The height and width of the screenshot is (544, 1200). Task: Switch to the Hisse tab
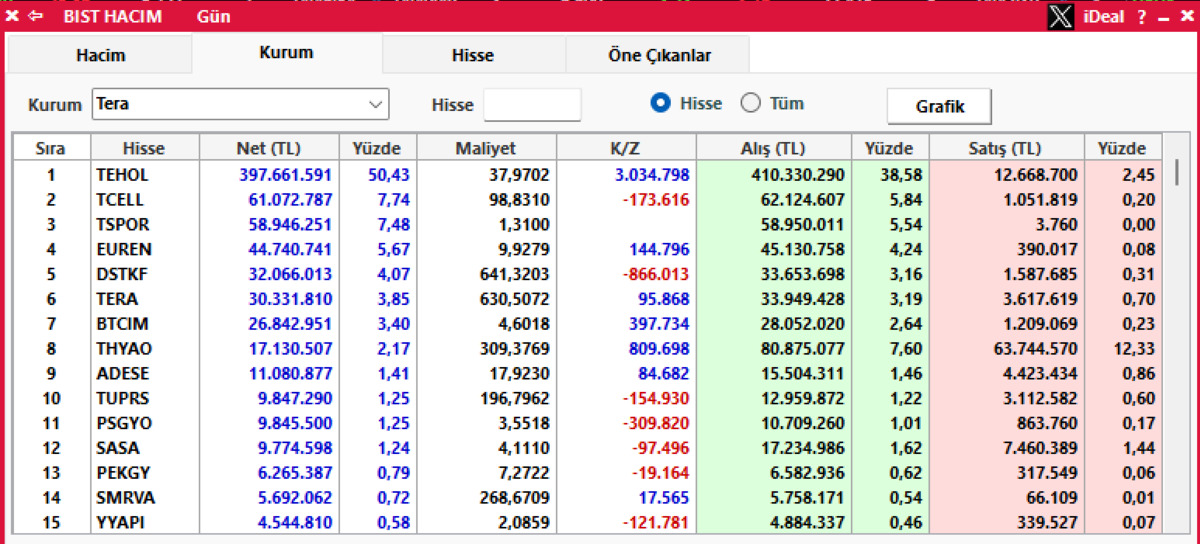pyautogui.click(x=473, y=56)
